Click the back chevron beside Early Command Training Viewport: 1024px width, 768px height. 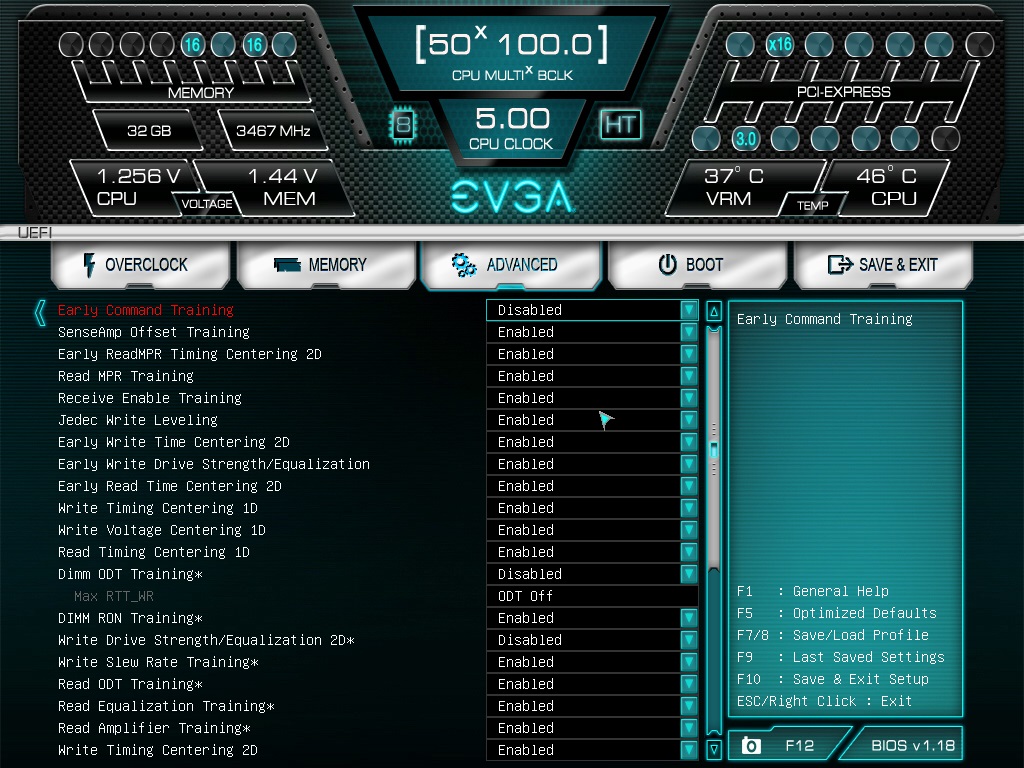click(40, 312)
